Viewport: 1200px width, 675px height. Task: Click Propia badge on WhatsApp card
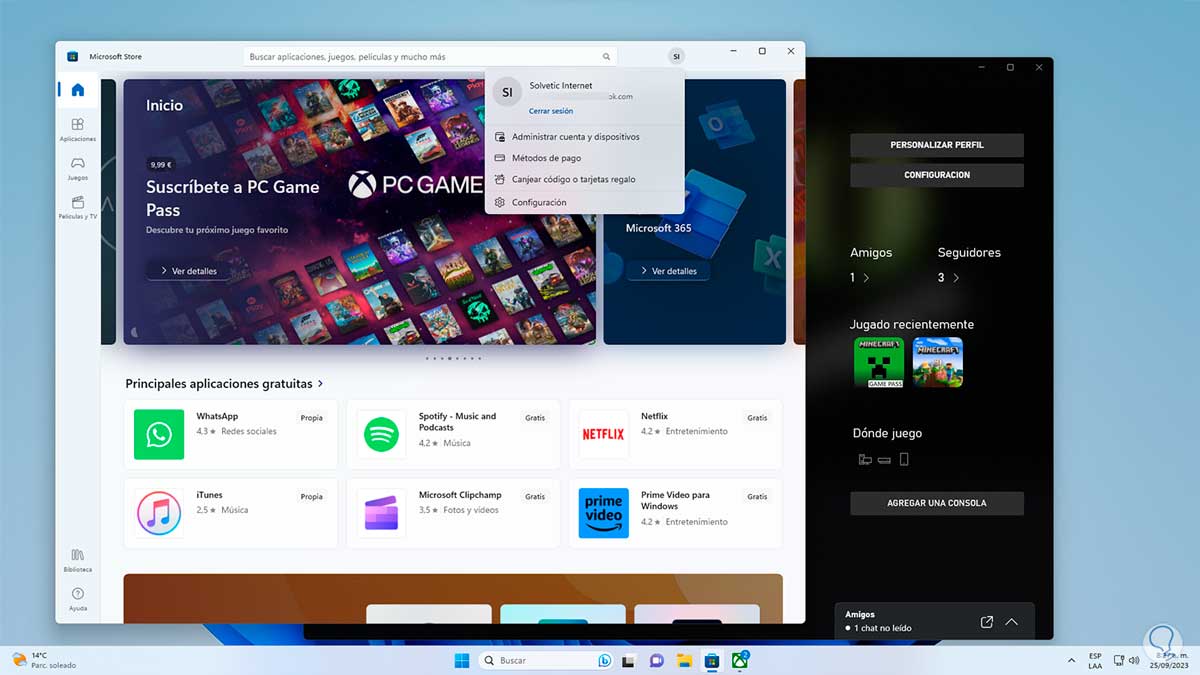click(312, 418)
